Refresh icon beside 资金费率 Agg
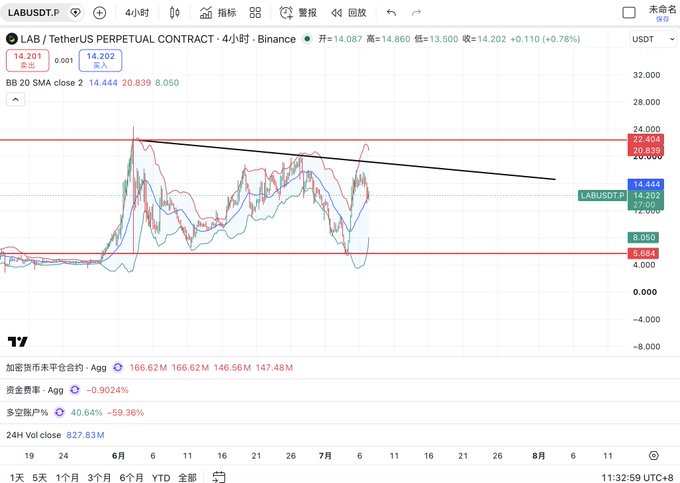 coord(75,390)
